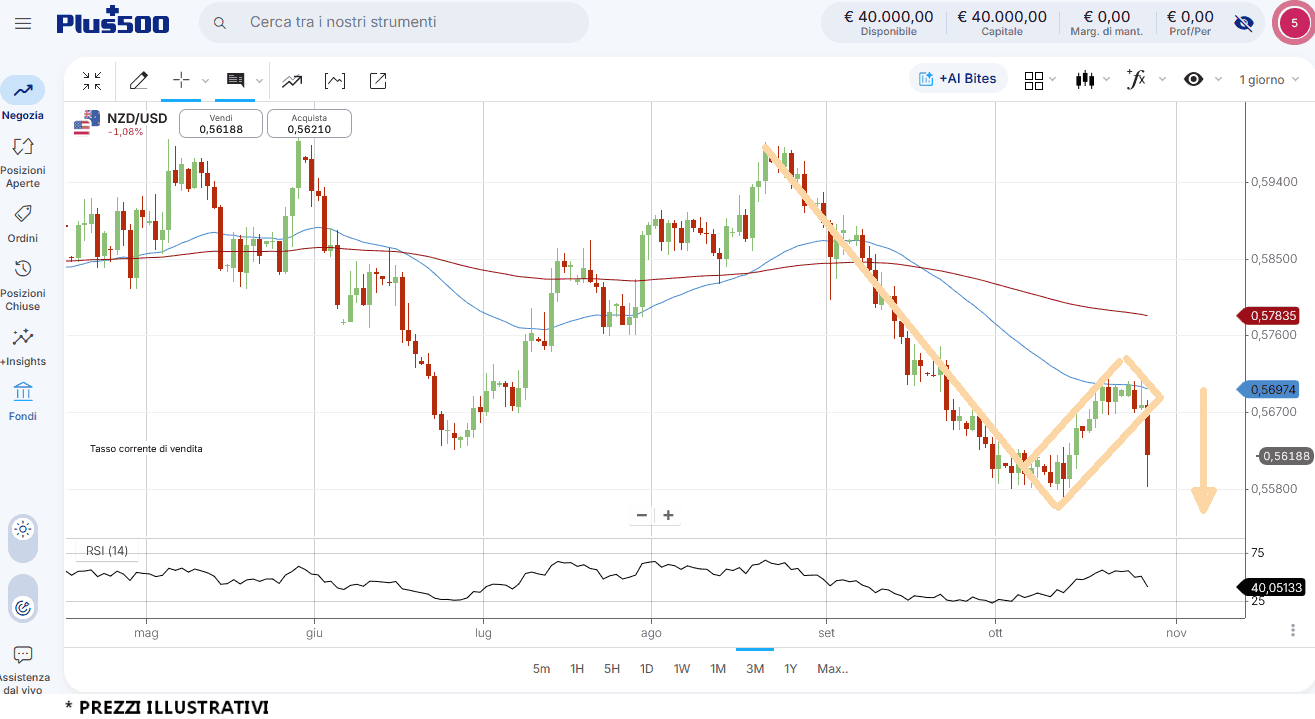Click the circular arrow icon in sidebar
Image resolution: width=1315 pixels, height=719 pixels.
pyautogui.click(x=23, y=607)
